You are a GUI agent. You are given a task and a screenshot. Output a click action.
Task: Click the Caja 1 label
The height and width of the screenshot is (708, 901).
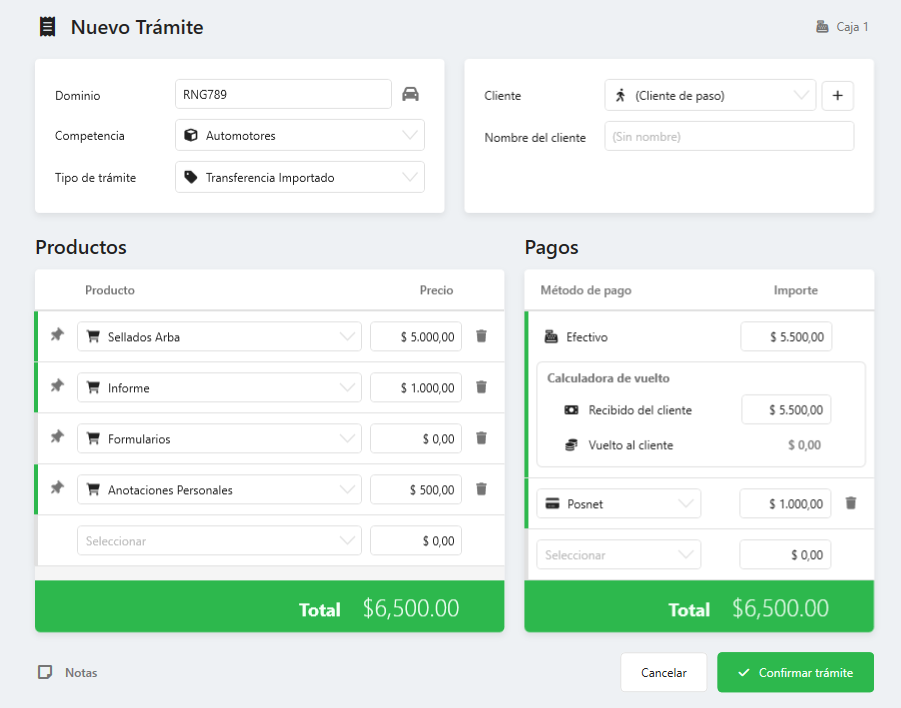point(852,27)
